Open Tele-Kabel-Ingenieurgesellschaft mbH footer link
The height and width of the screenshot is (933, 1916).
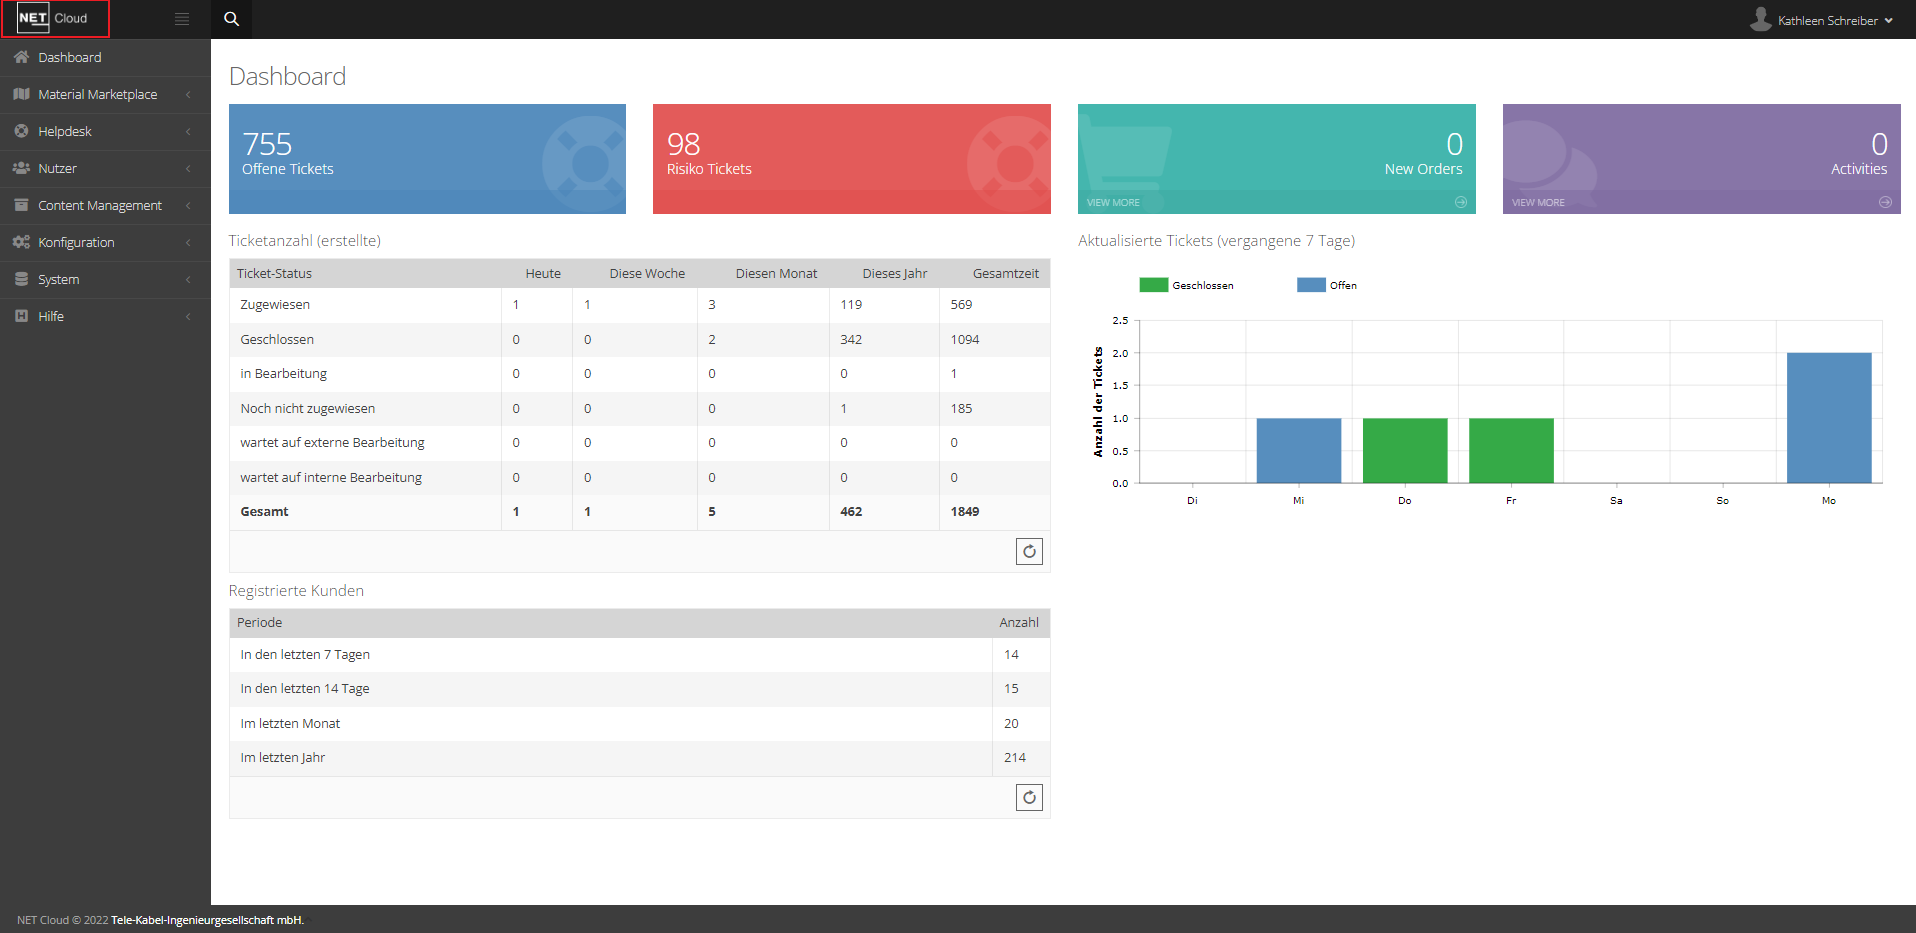tap(206, 920)
